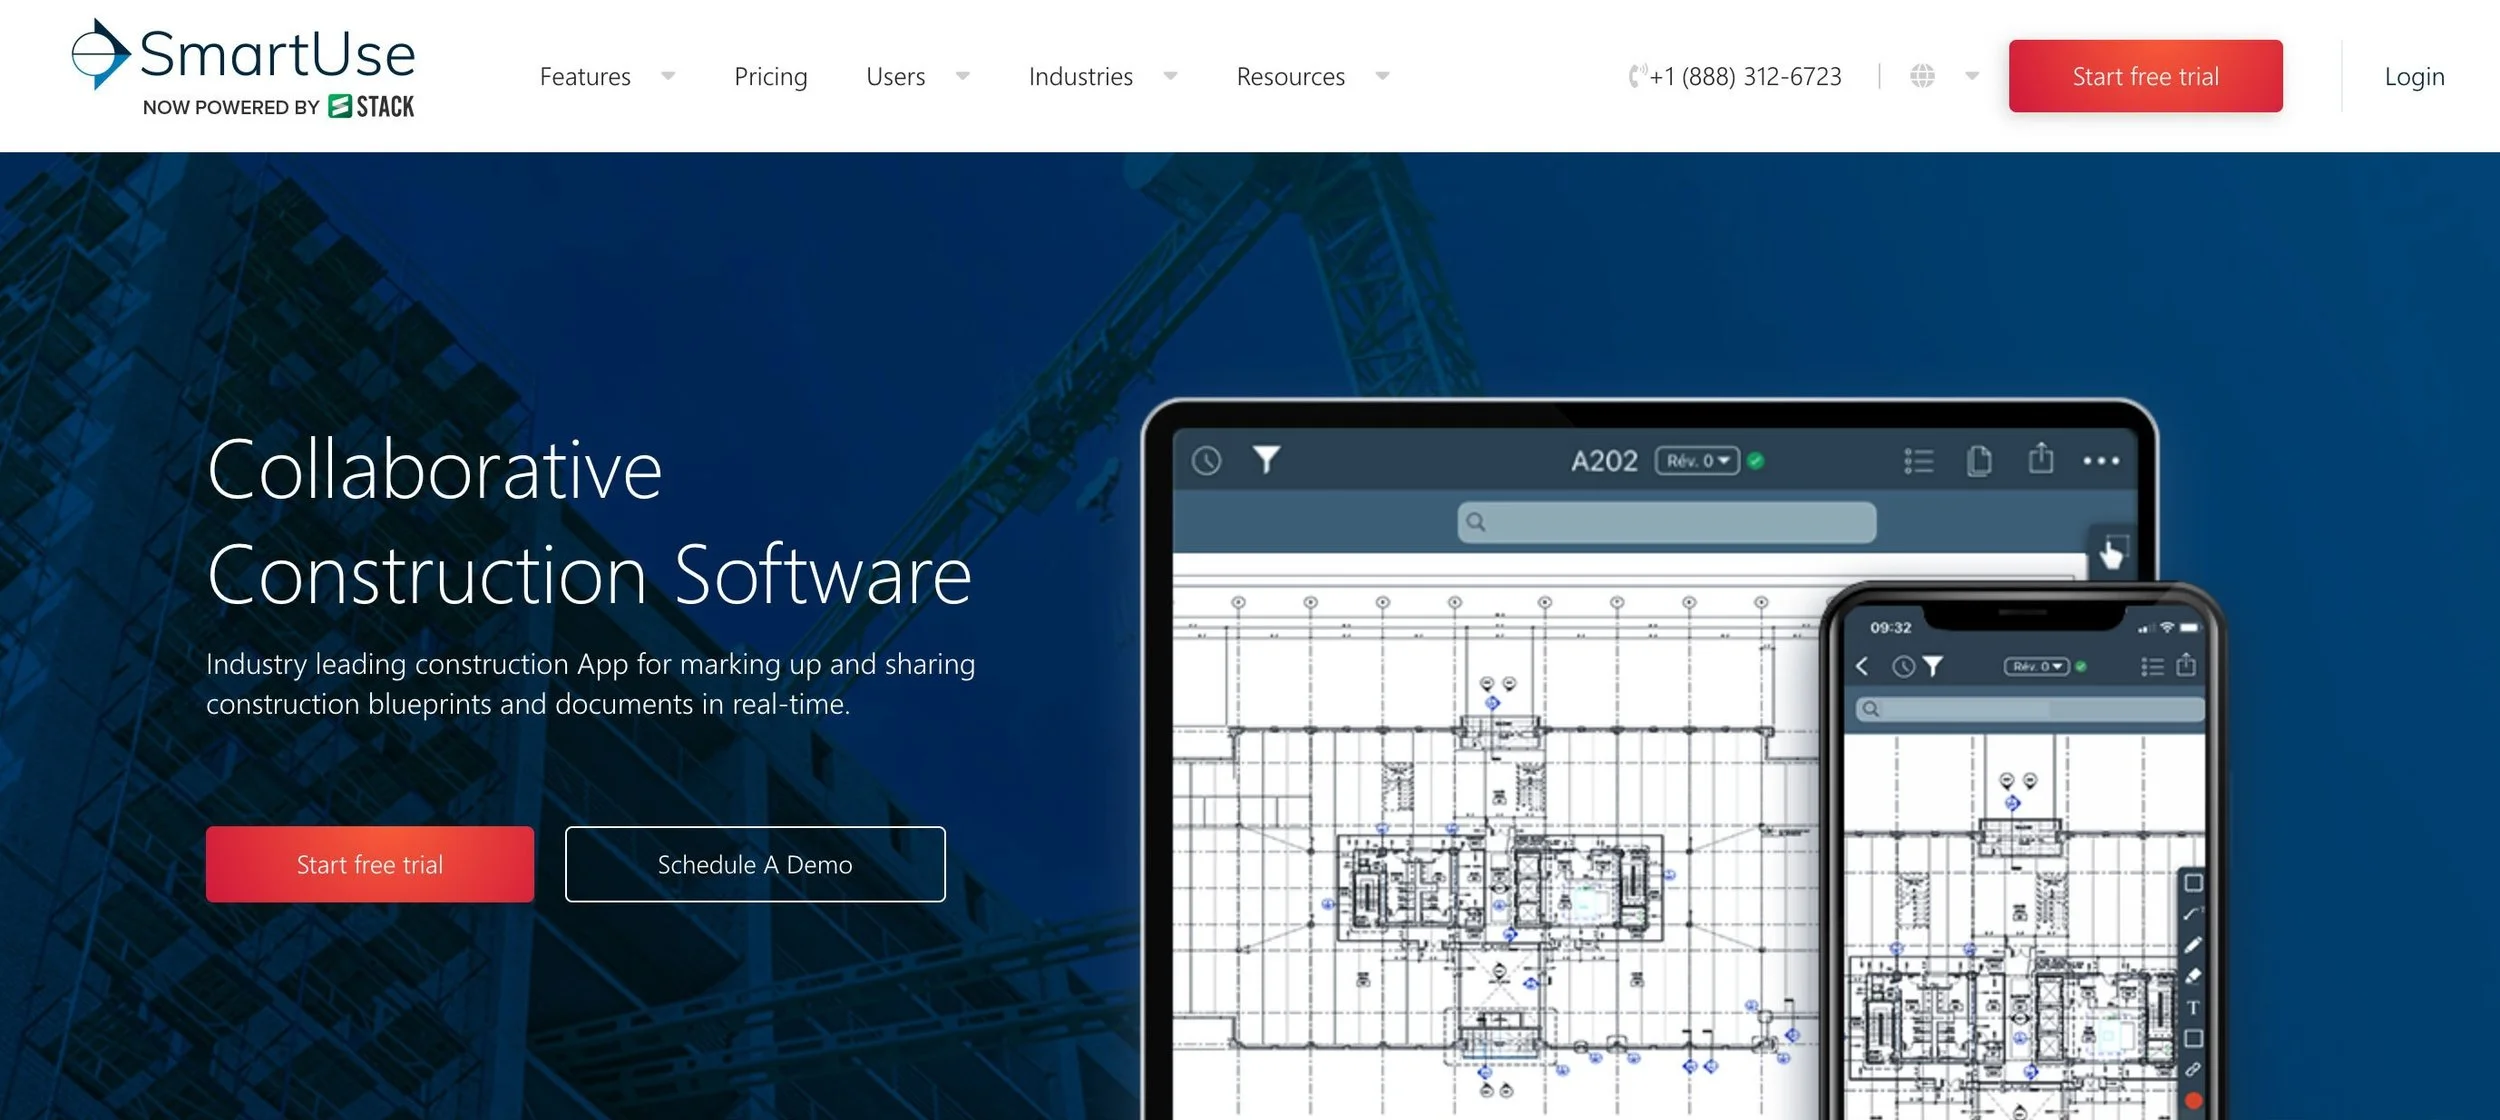Click the share icon on tablet

click(x=2040, y=458)
